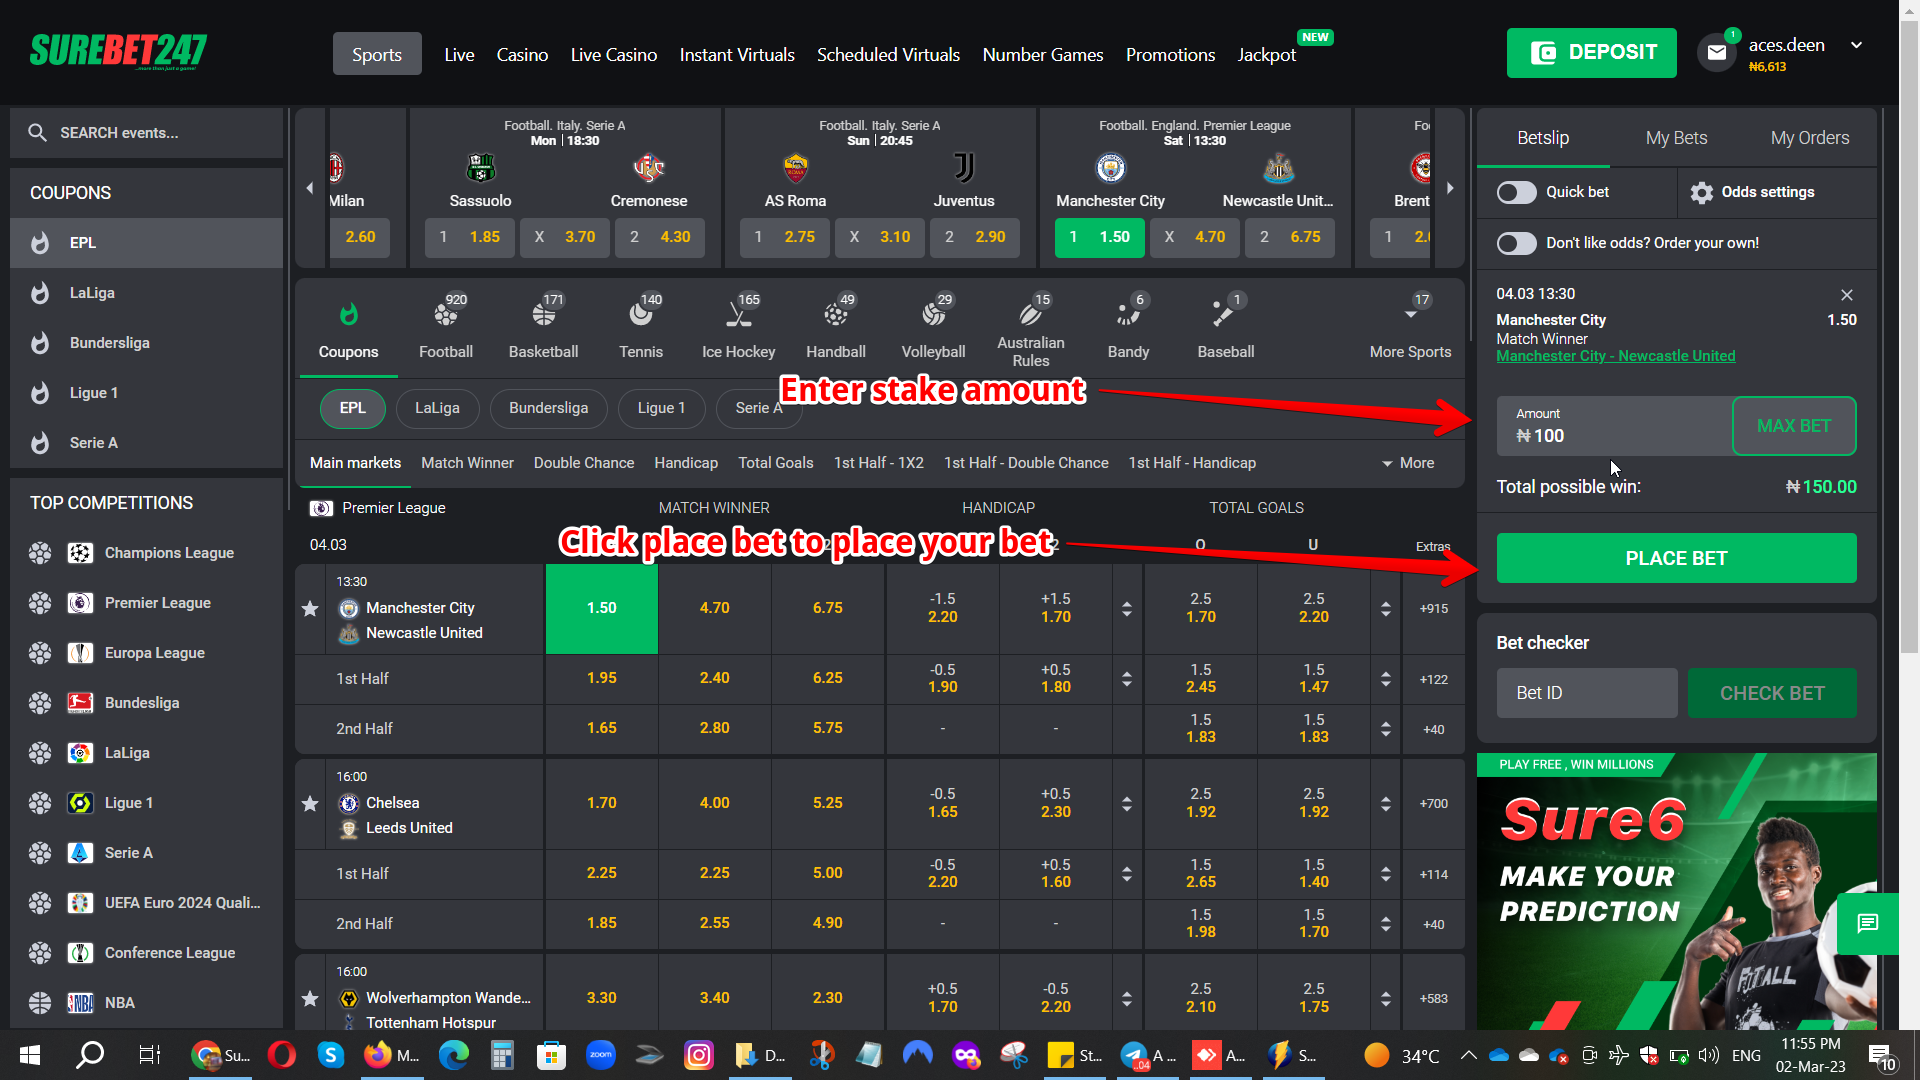Favorite the Manchester City vs Newcastle match

tap(310, 608)
